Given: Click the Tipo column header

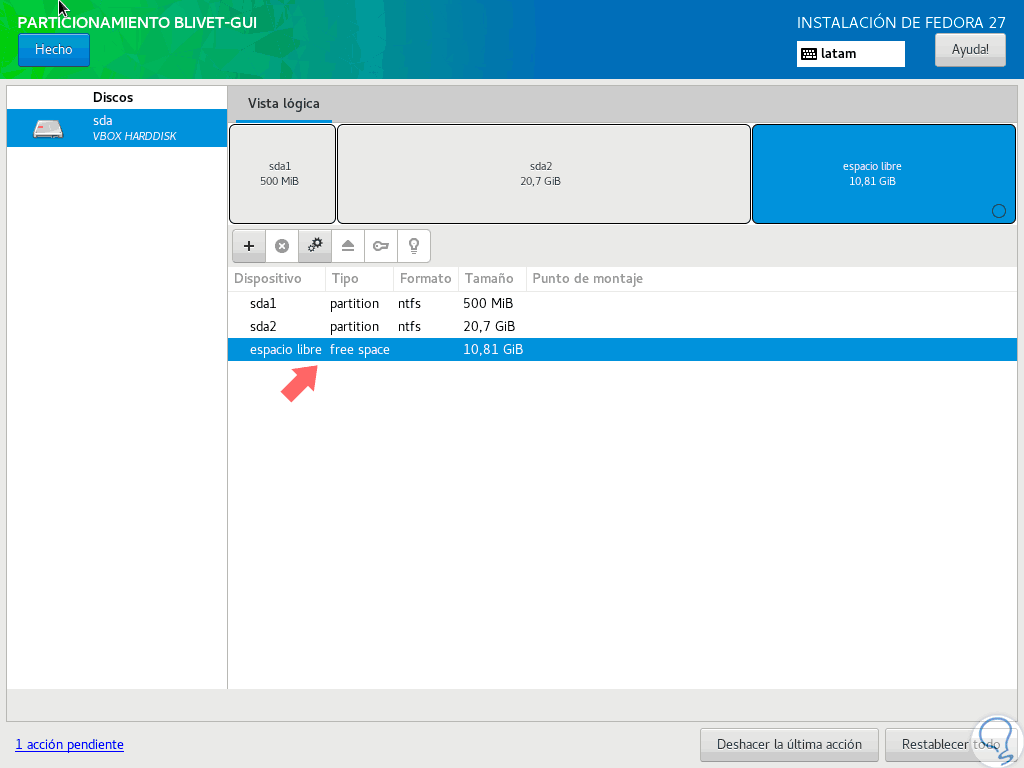Looking at the screenshot, I should click(x=359, y=279).
